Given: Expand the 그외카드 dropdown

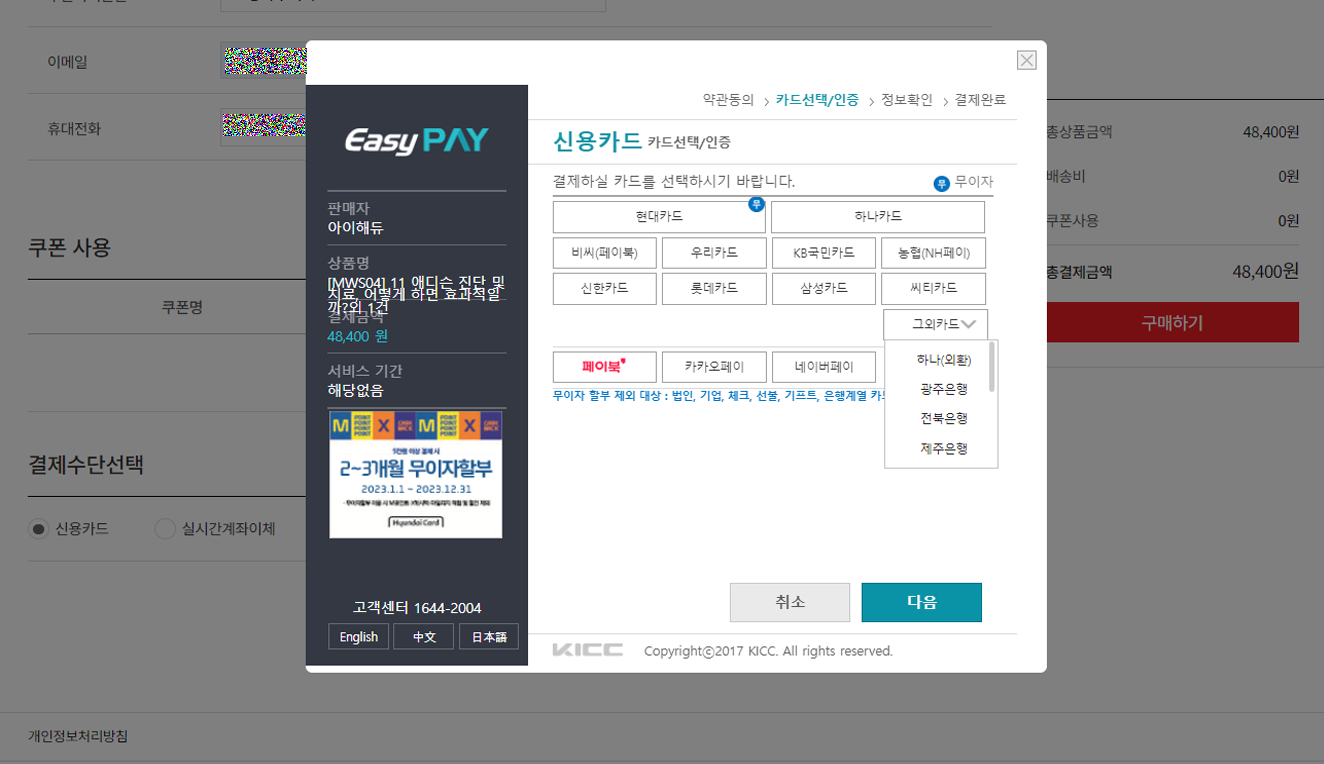Looking at the screenshot, I should click(935, 324).
